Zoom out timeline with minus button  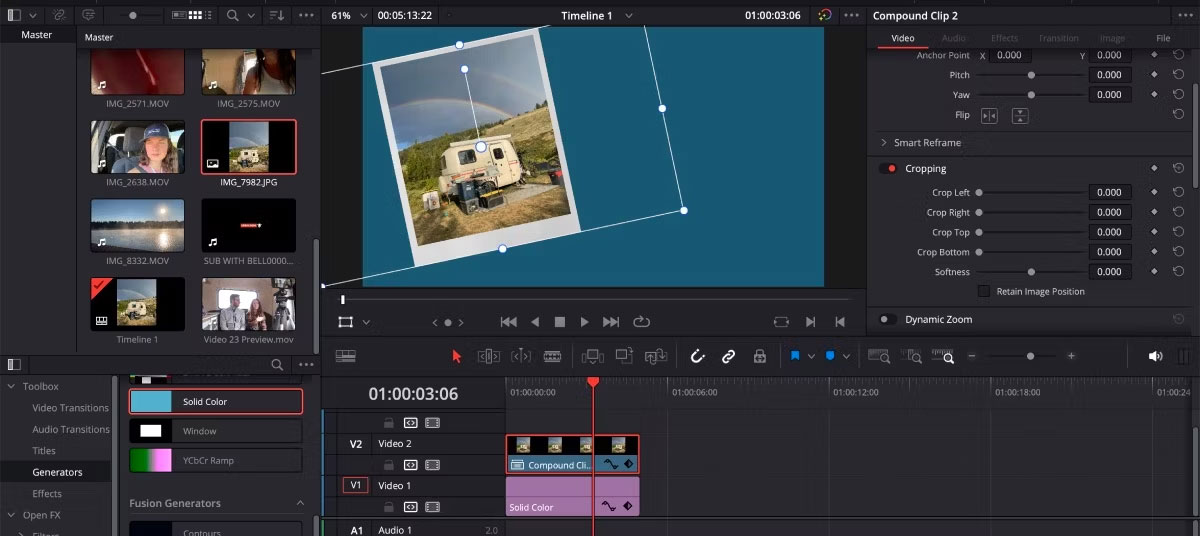point(970,356)
